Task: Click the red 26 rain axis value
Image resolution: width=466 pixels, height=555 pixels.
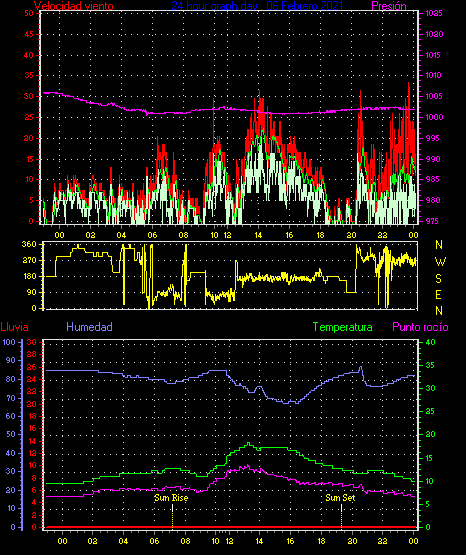Action: pyautogui.click(x=32, y=367)
